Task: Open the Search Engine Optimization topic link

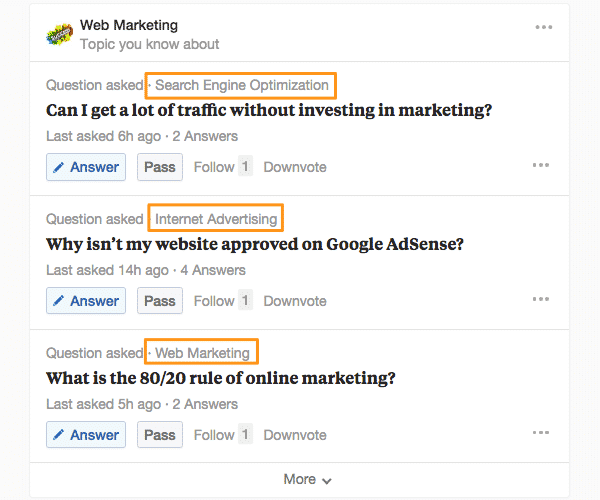Action: (242, 85)
